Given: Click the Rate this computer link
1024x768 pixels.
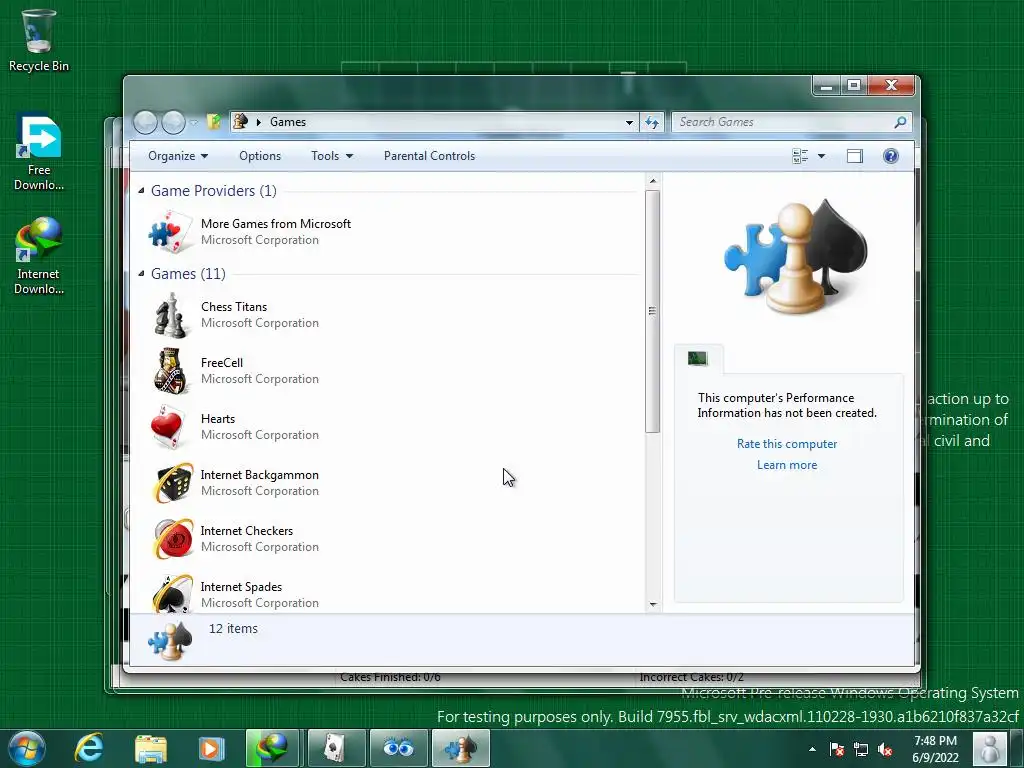Looking at the screenshot, I should [787, 443].
